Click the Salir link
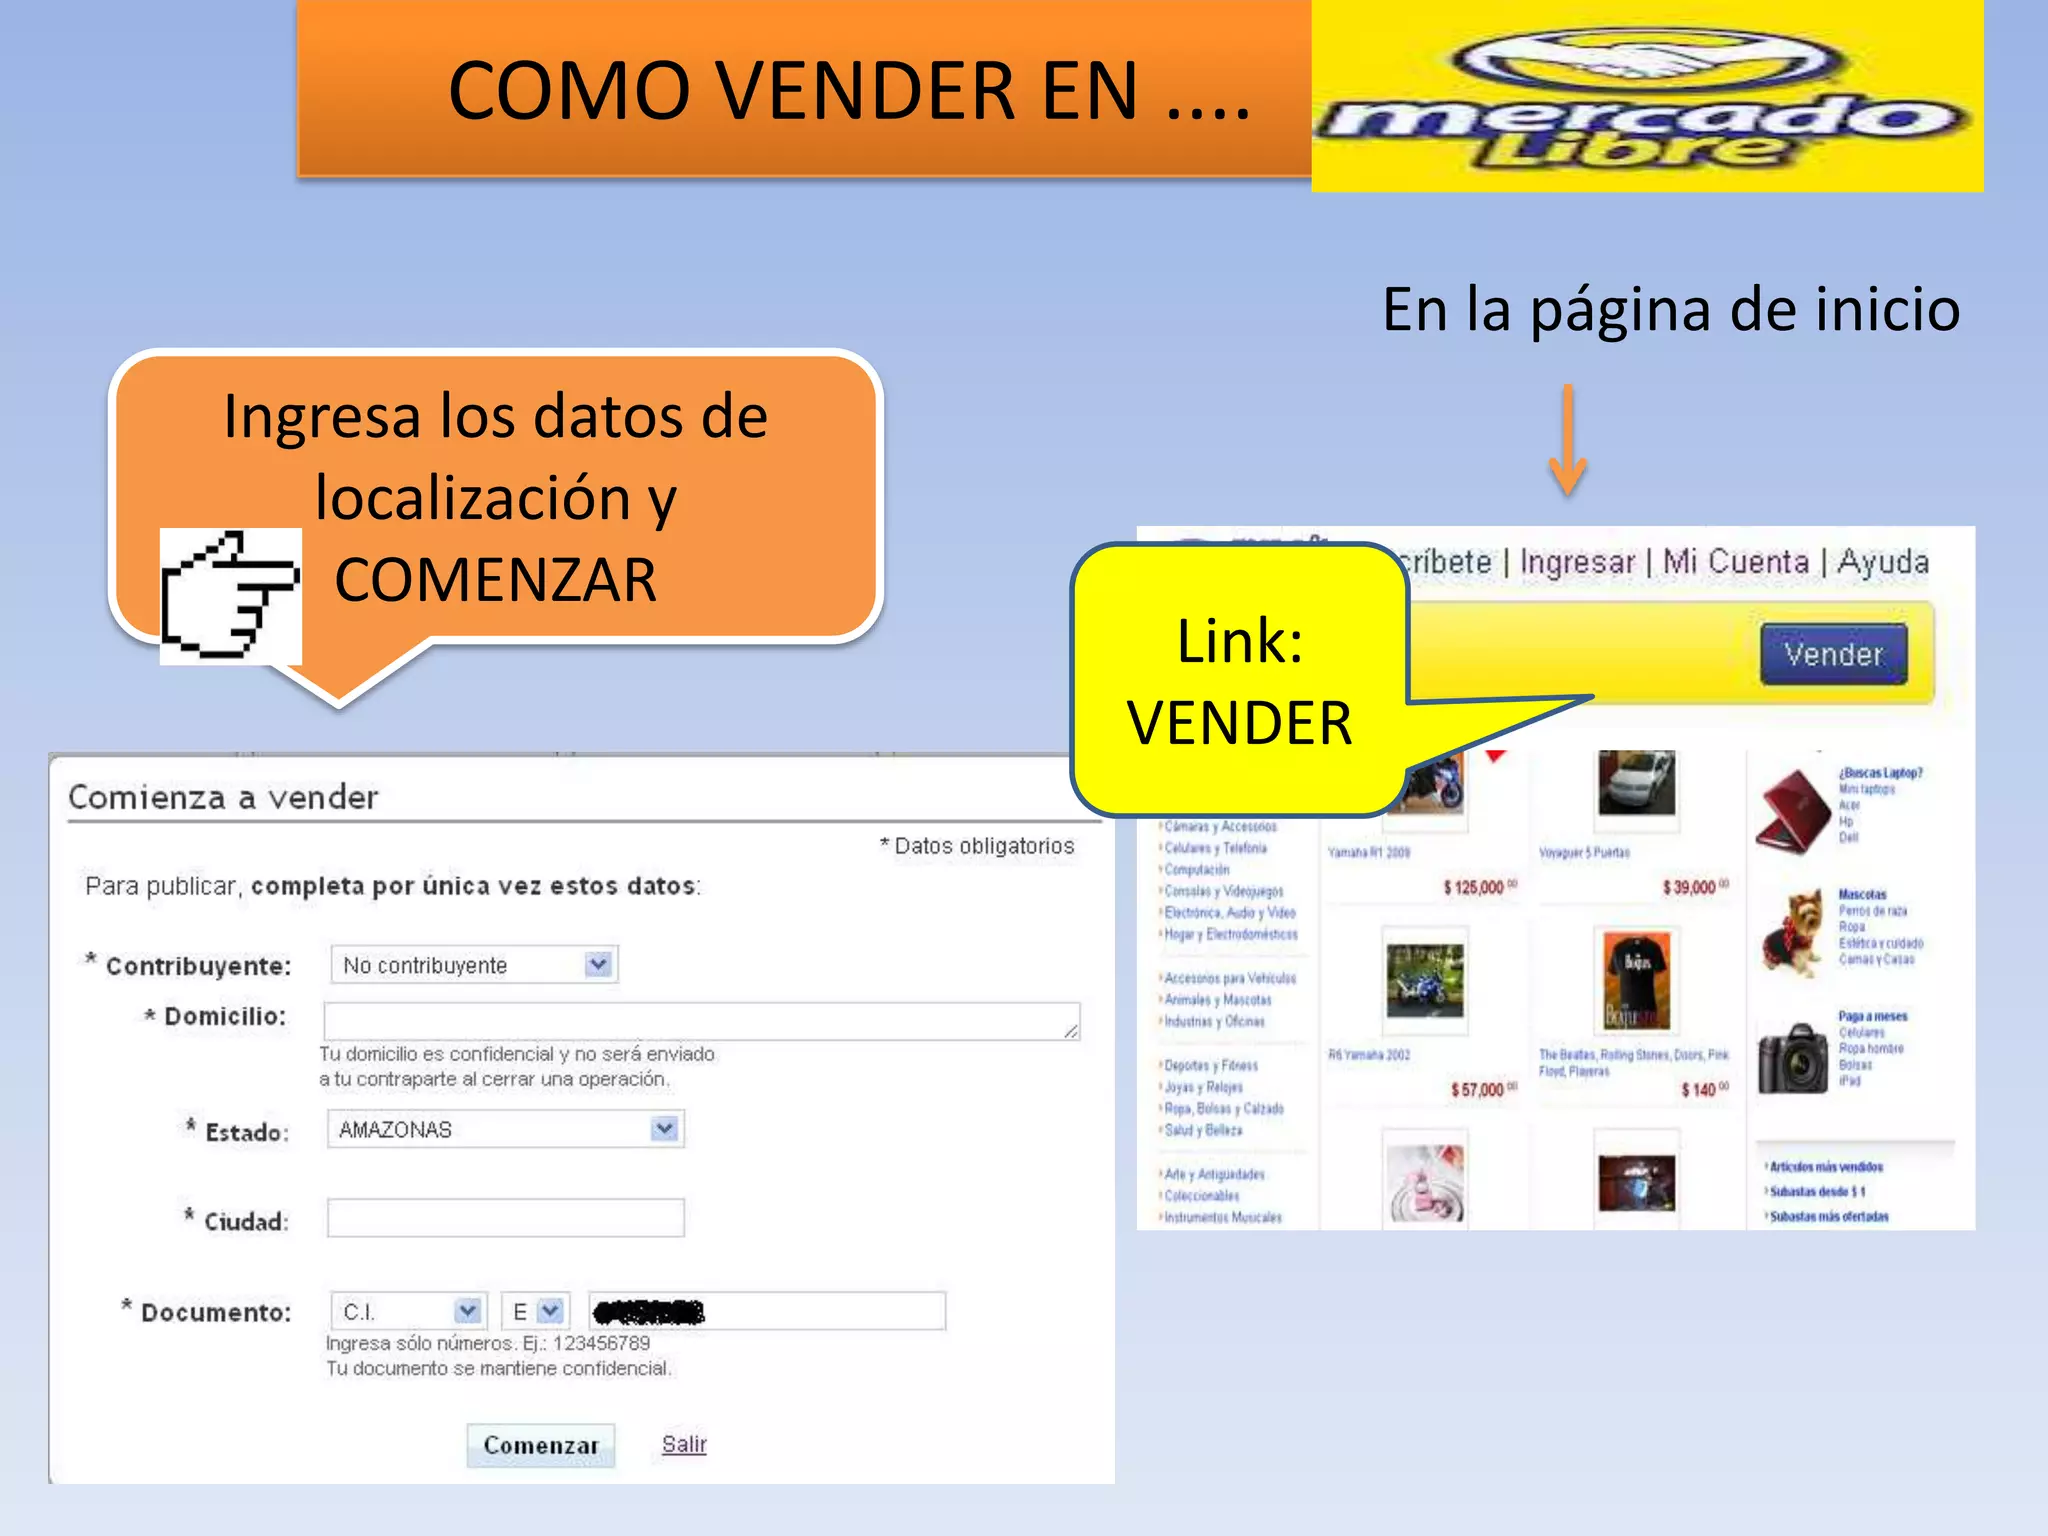Viewport: 2048px width, 1536px height. pos(684,1444)
